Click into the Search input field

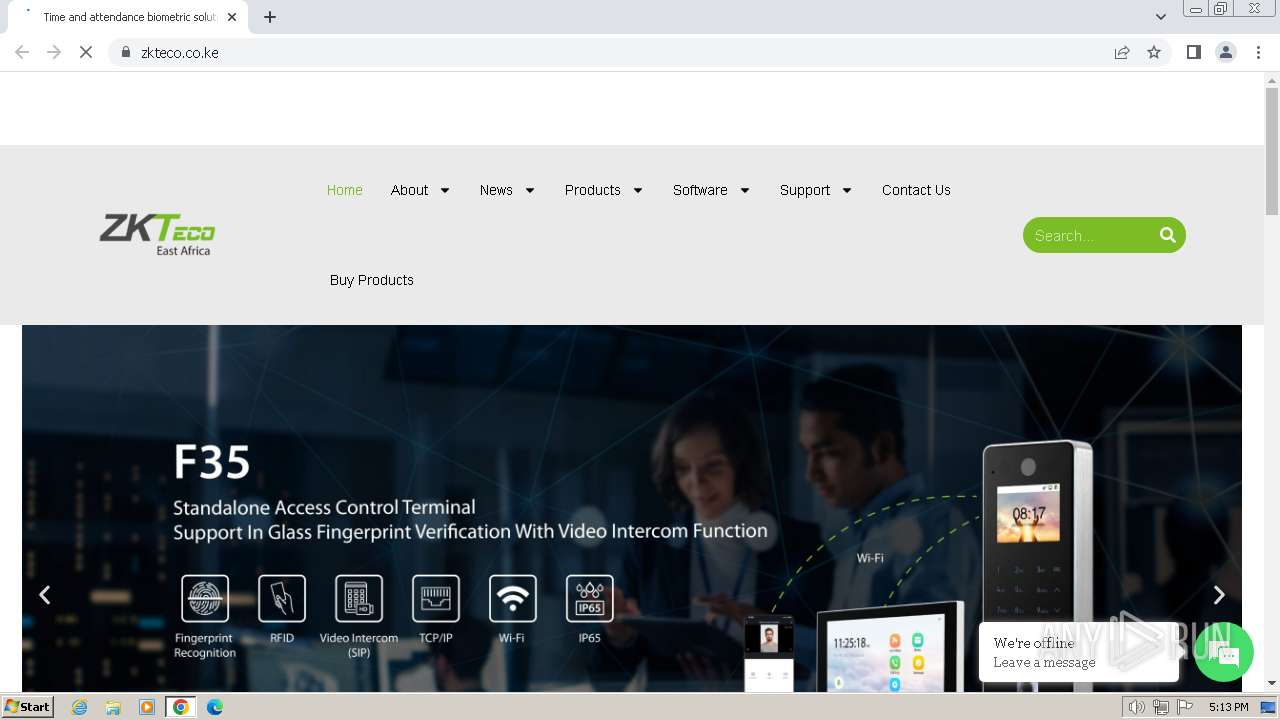pyautogui.click(x=1089, y=235)
